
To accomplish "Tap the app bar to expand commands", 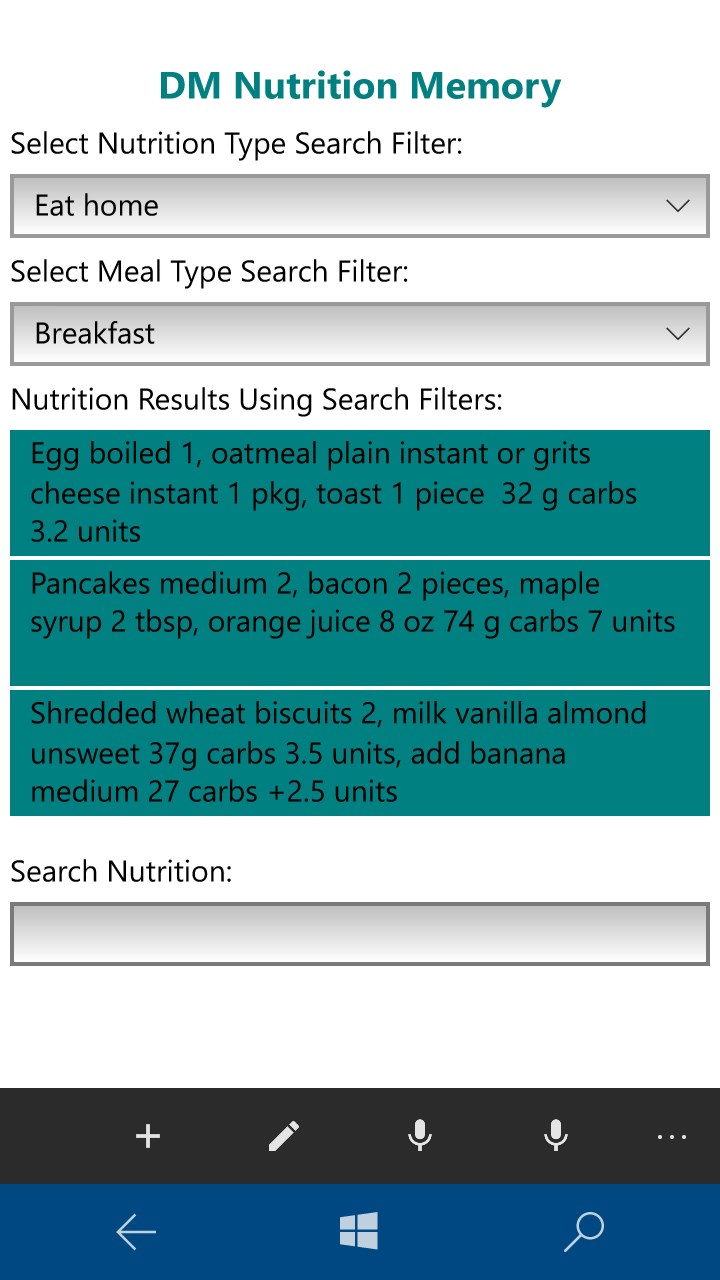I will pos(671,1137).
